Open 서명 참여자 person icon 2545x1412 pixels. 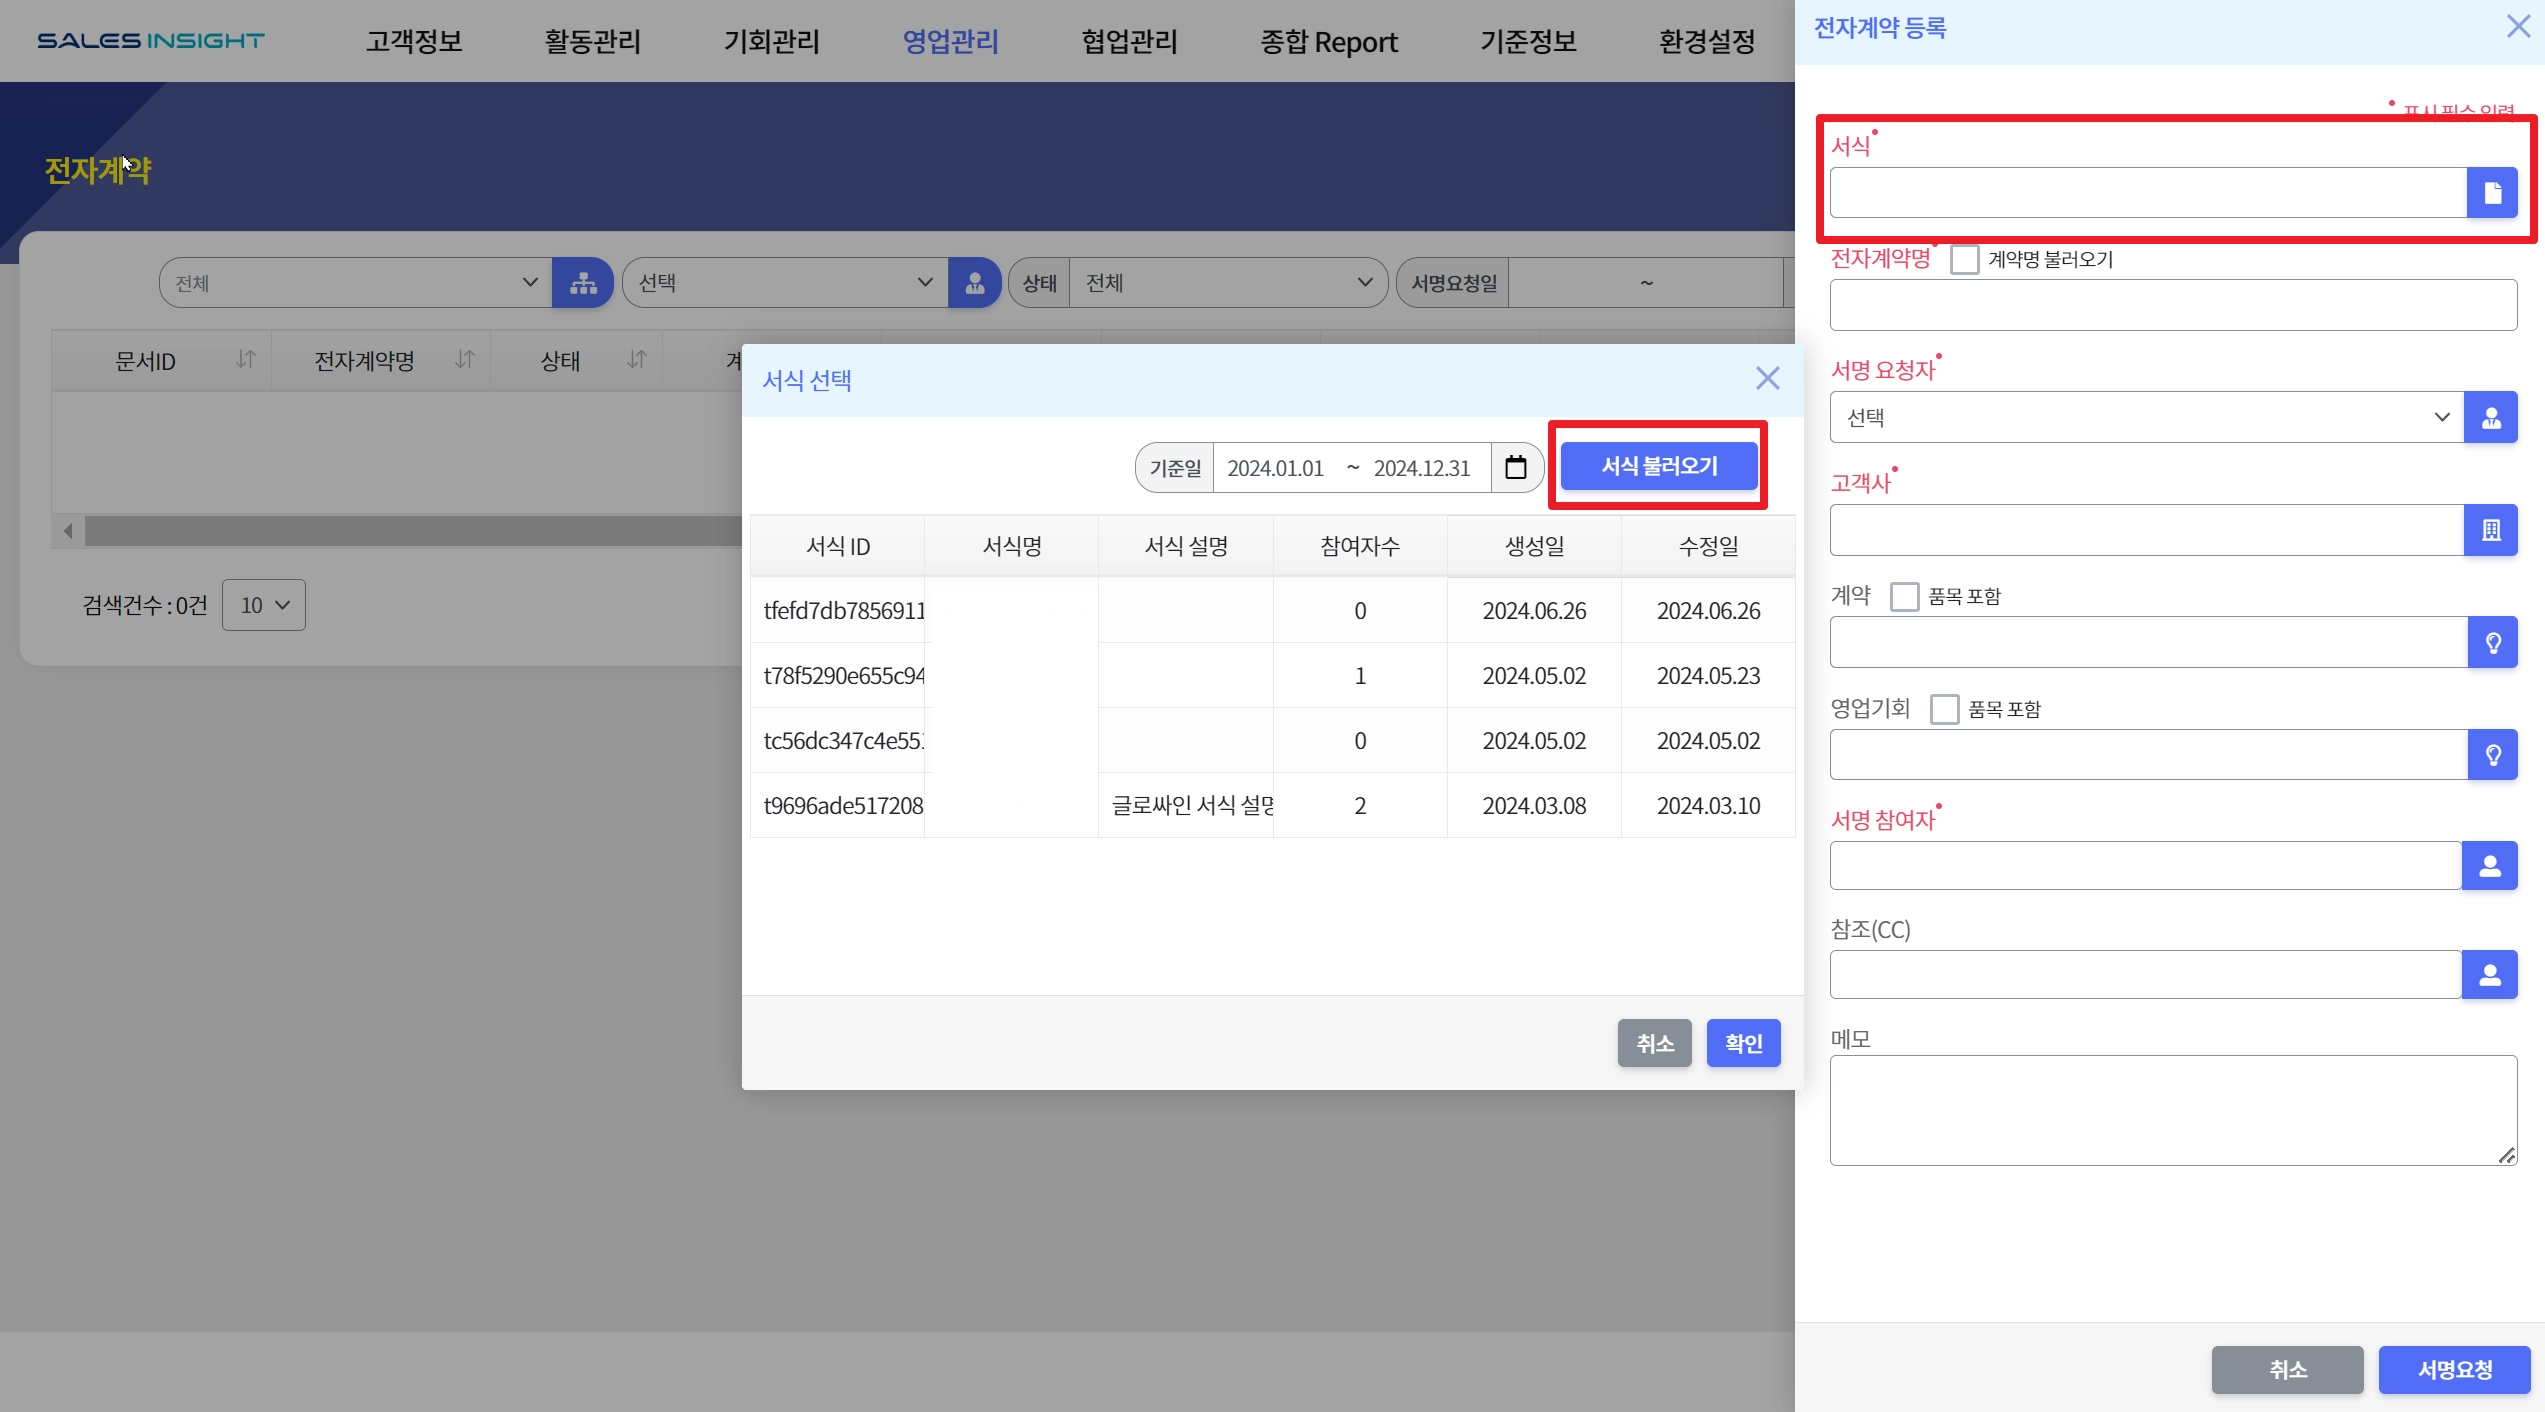point(2490,866)
